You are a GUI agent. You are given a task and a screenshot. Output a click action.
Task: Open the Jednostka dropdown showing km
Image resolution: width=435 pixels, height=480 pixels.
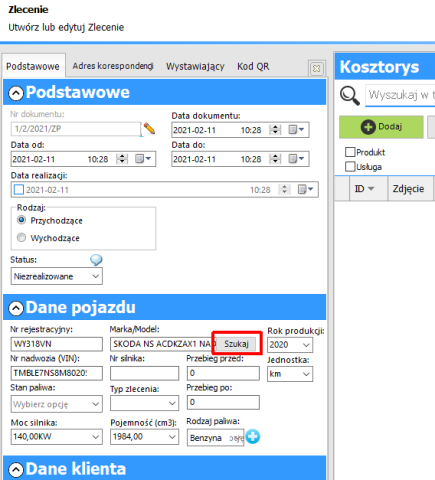point(290,374)
